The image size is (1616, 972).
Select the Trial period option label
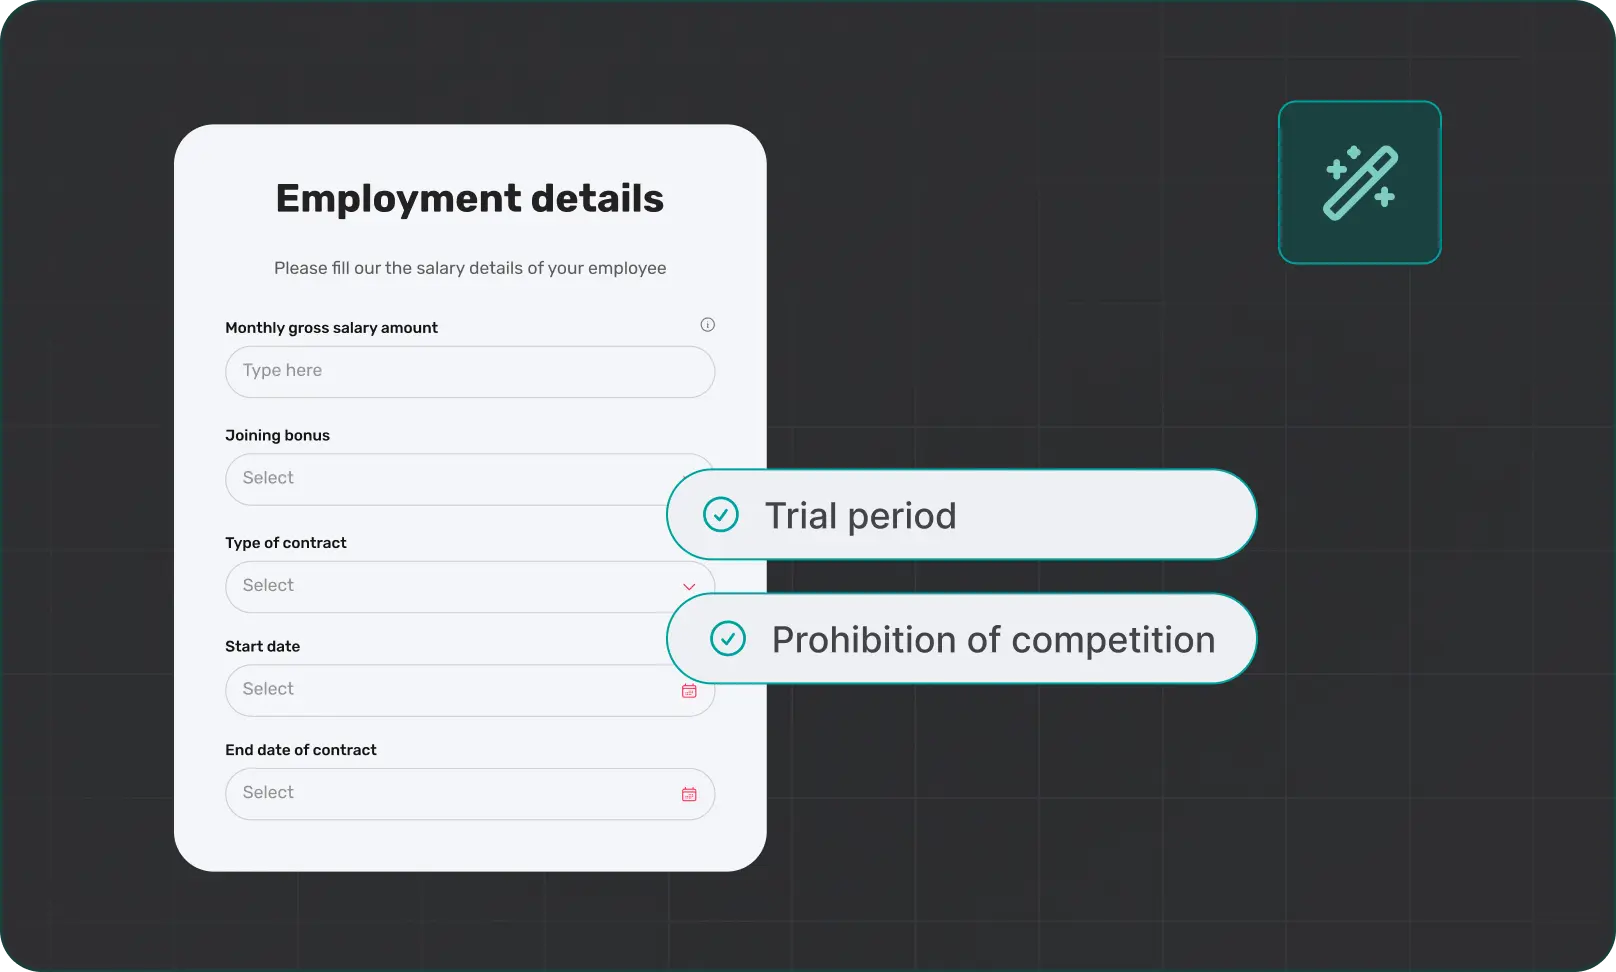point(860,516)
